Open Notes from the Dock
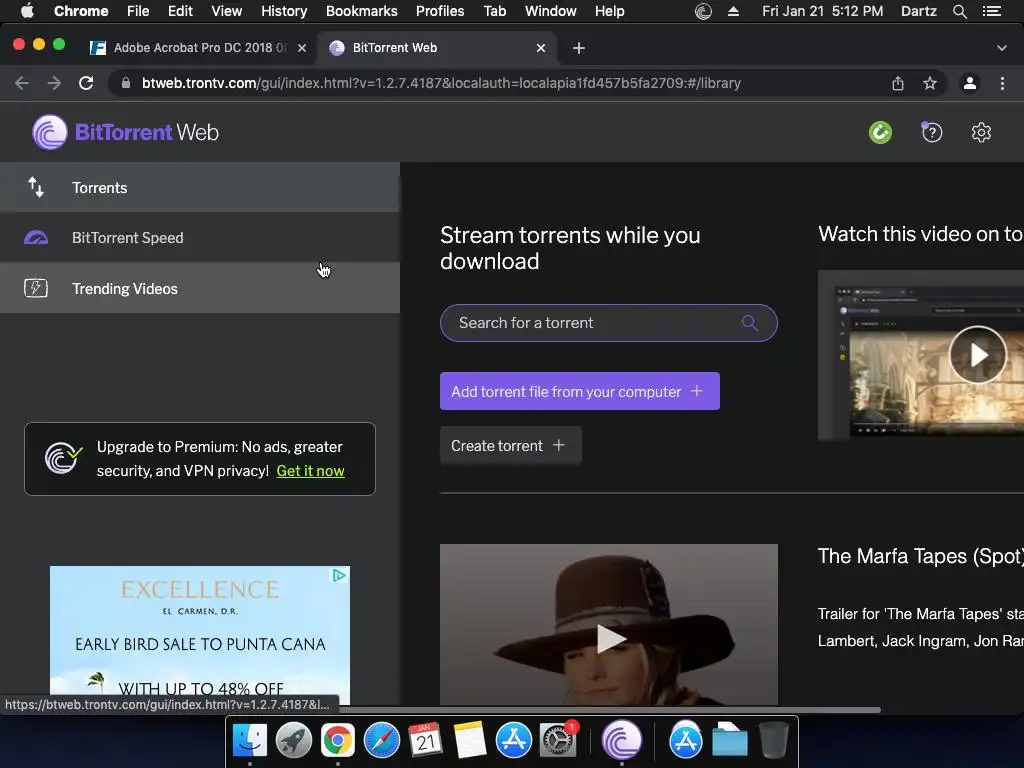The image size is (1024, 768). pyautogui.click(x=470, y=741)
